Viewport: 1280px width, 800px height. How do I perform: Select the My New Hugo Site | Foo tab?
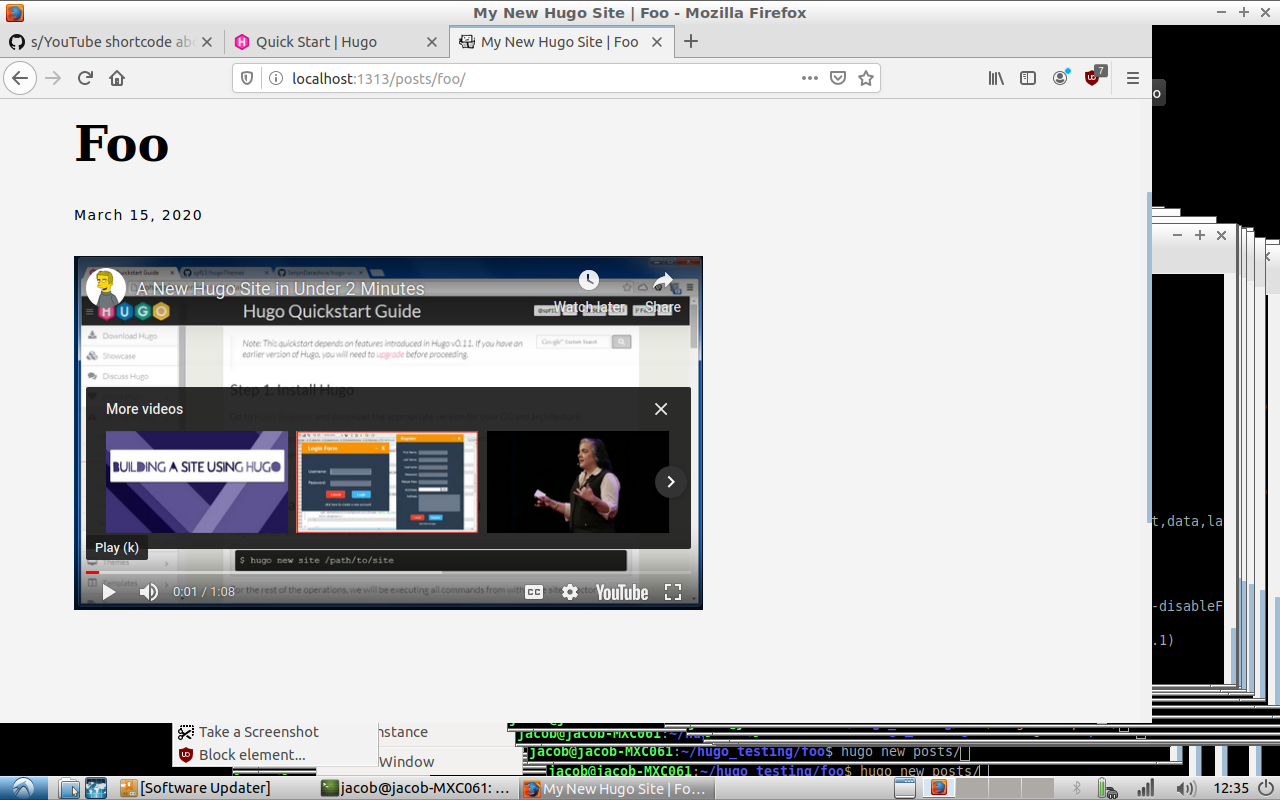coord(560,42)
